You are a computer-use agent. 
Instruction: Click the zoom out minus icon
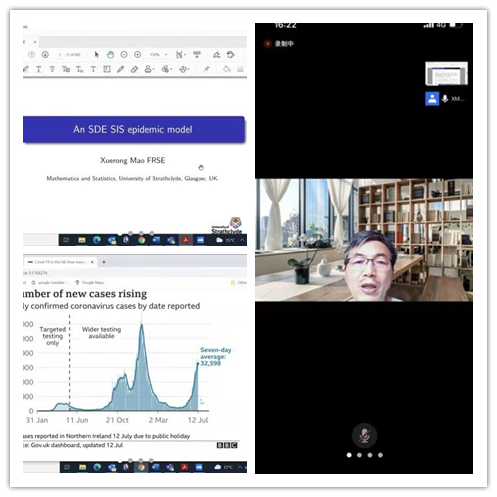click(124, 54)
